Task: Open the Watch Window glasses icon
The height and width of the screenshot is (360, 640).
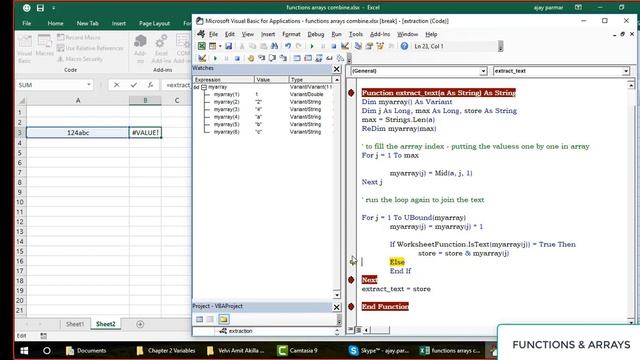Action: pos(319,58)
